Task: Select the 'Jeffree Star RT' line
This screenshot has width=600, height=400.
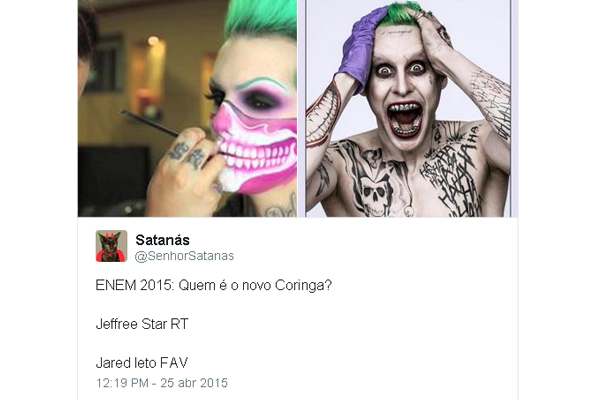Action: pyautogui.click(x=142, y=324)
